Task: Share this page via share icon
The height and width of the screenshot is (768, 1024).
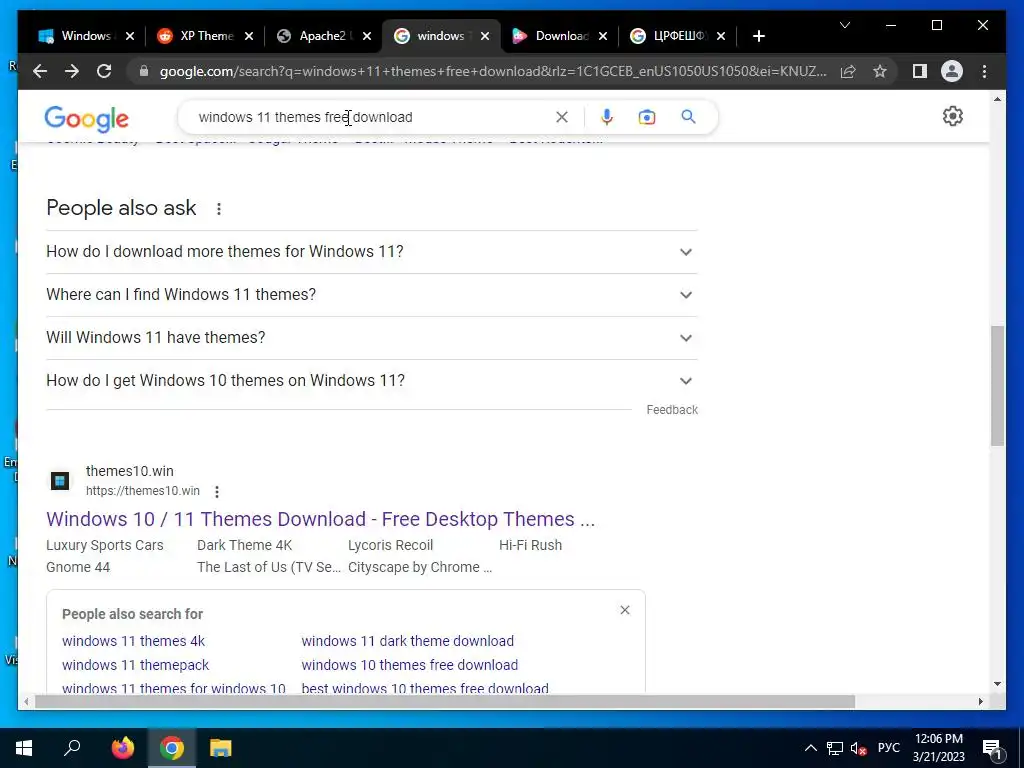Action: tap(848, 71)
